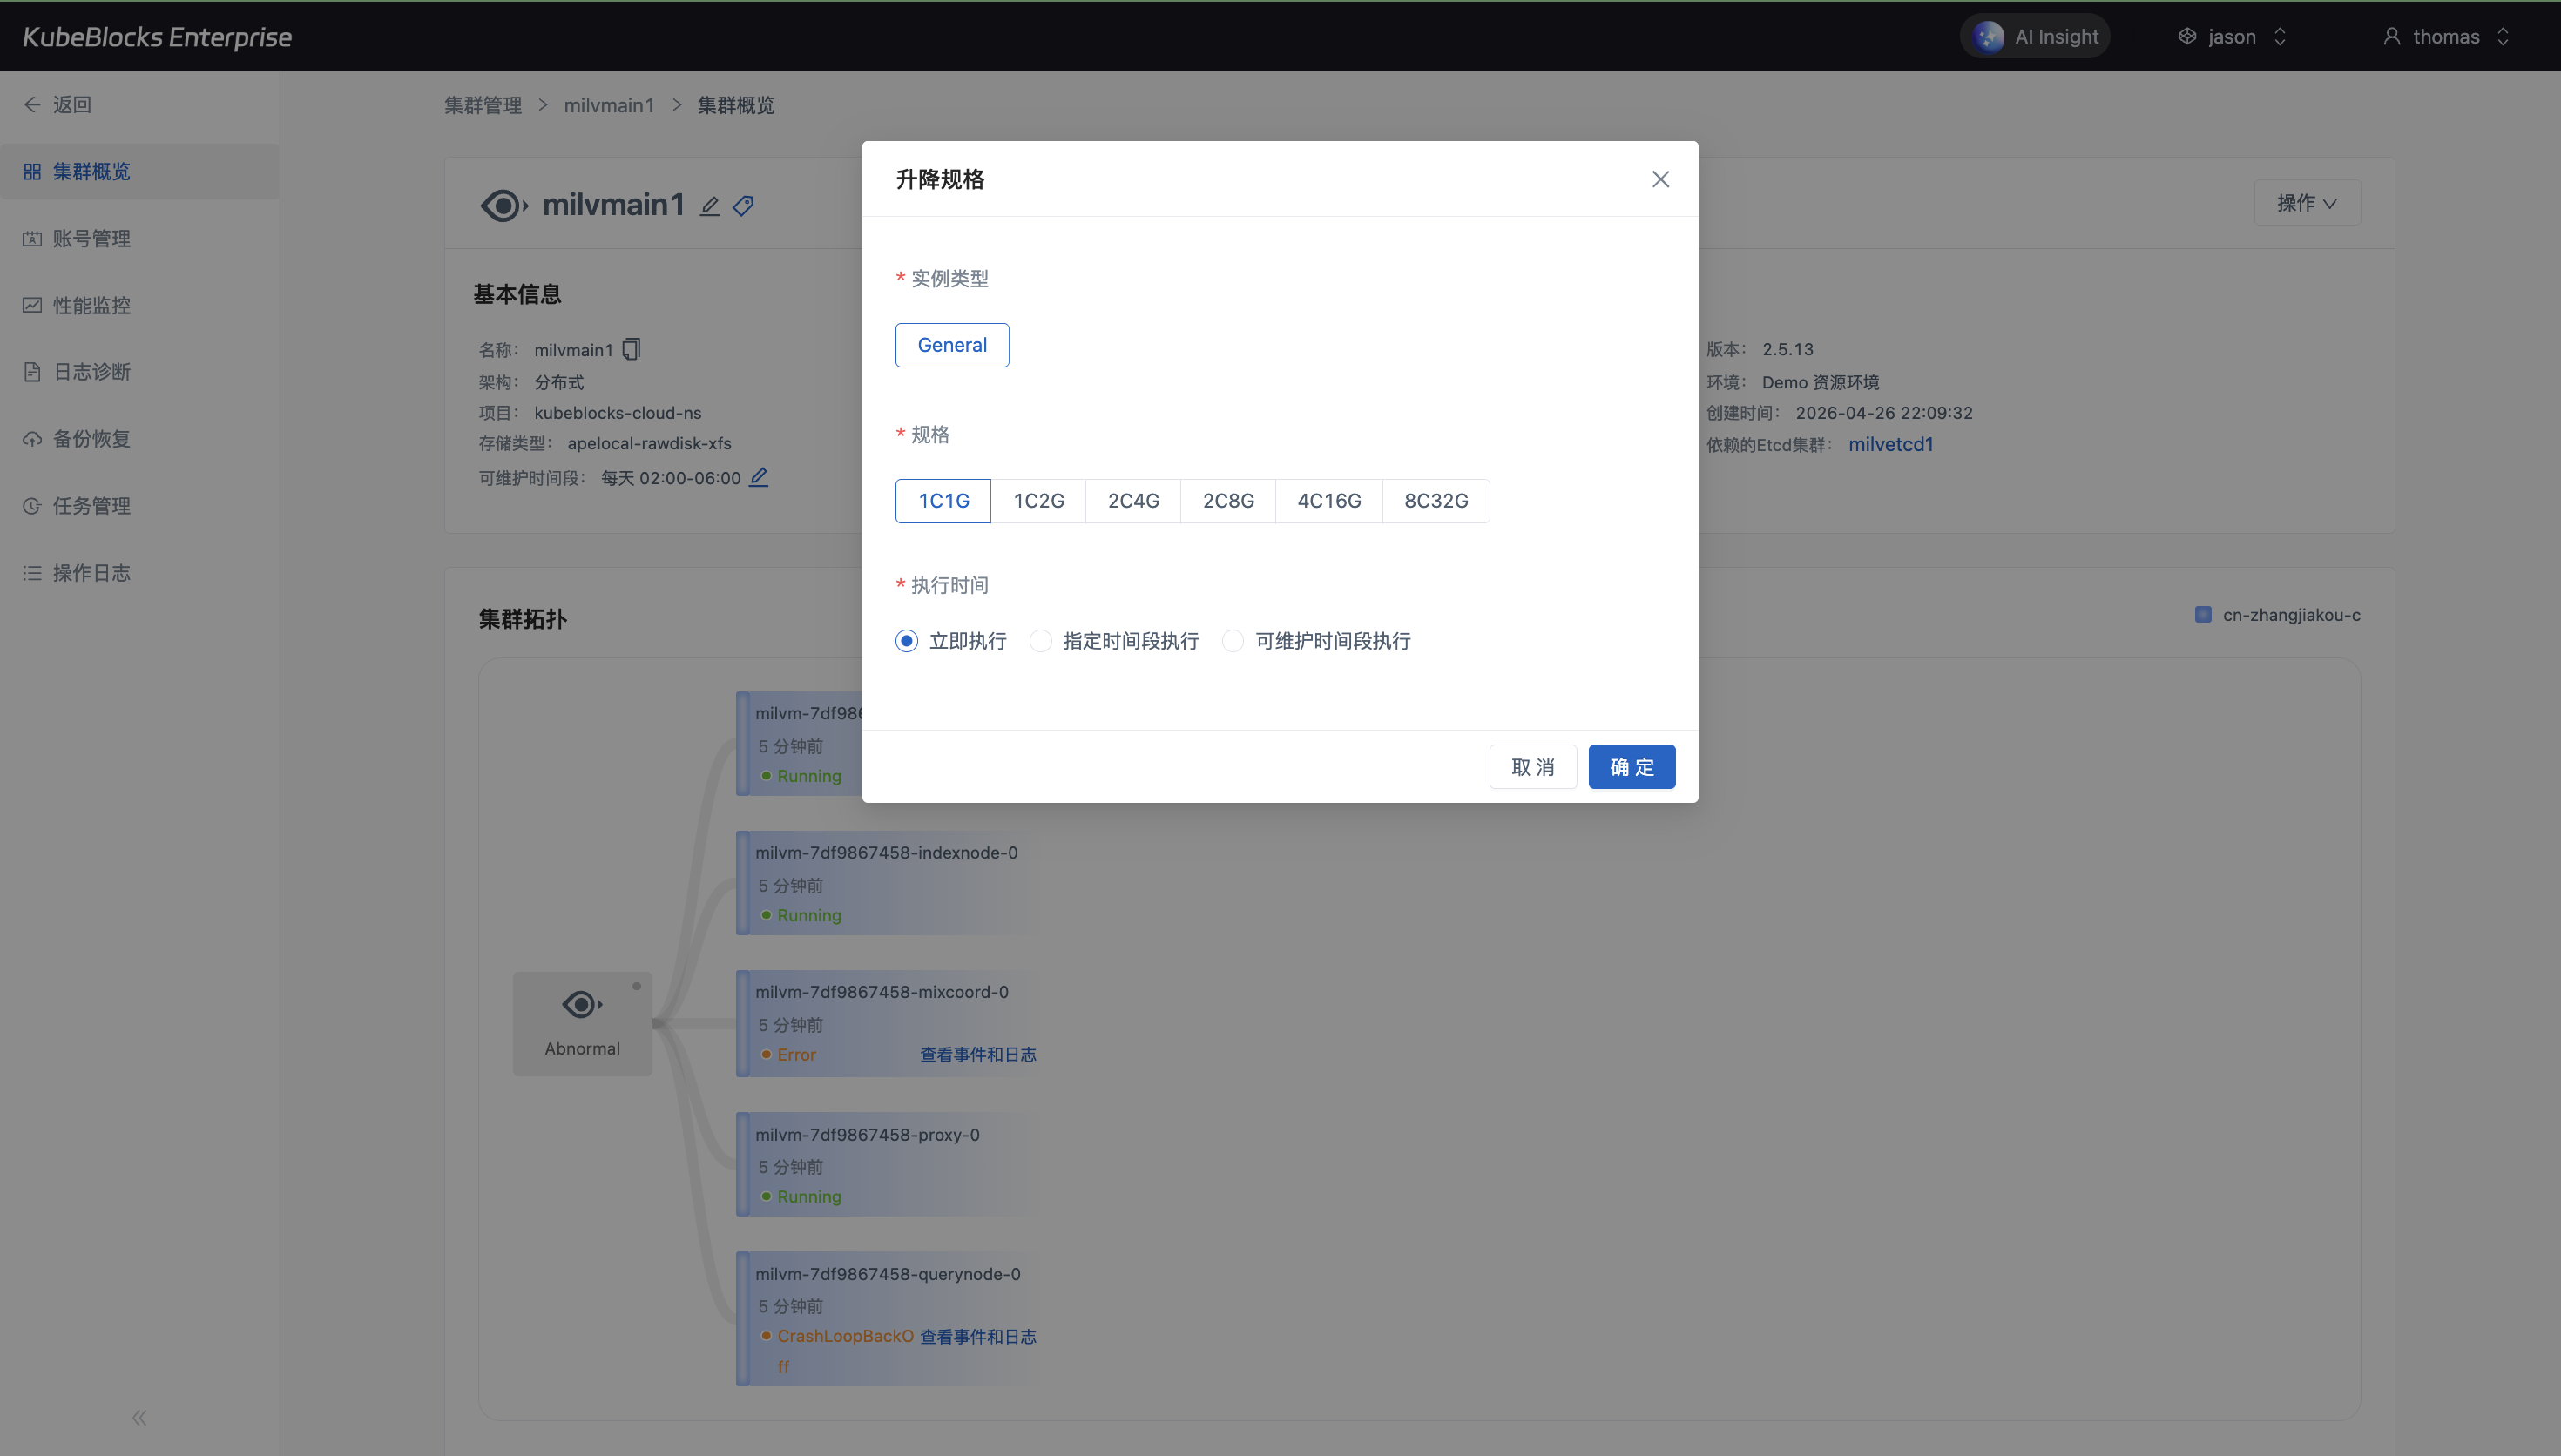Screen dimensions: 2561x1456
Task: Click the back arrow 返回
Action: click(x=58, y=104)
